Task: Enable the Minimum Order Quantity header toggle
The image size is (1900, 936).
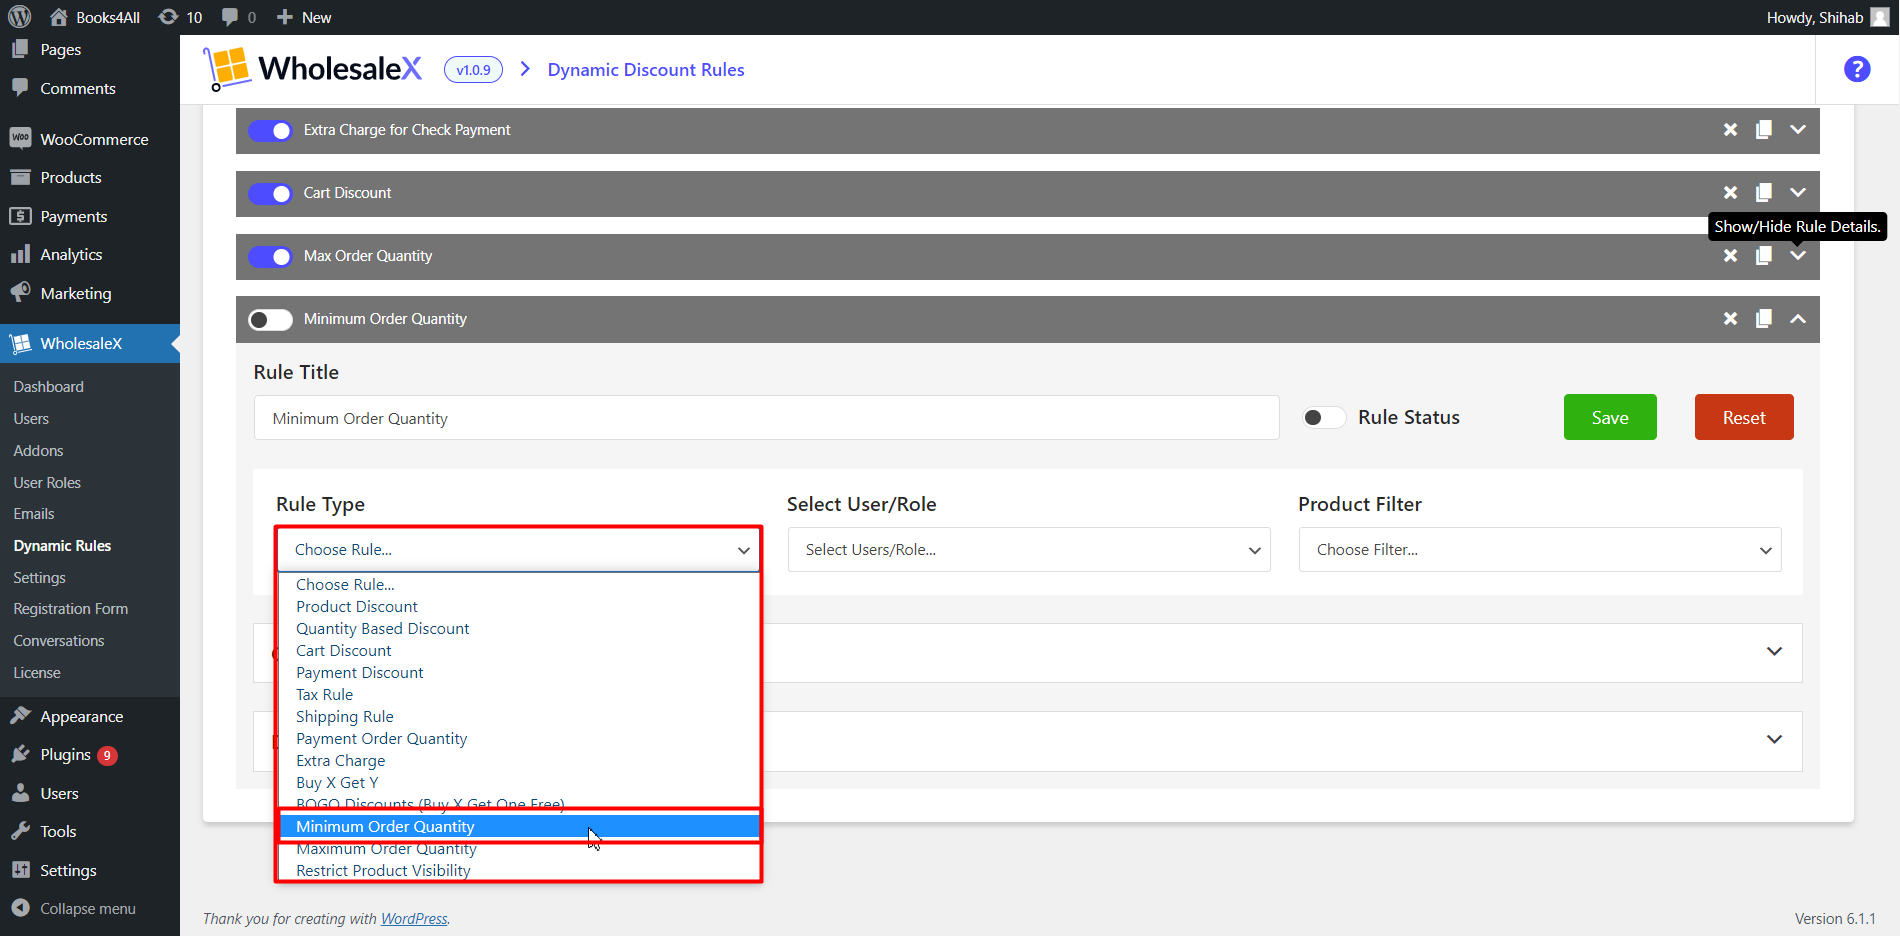Action: click(270, 319)
